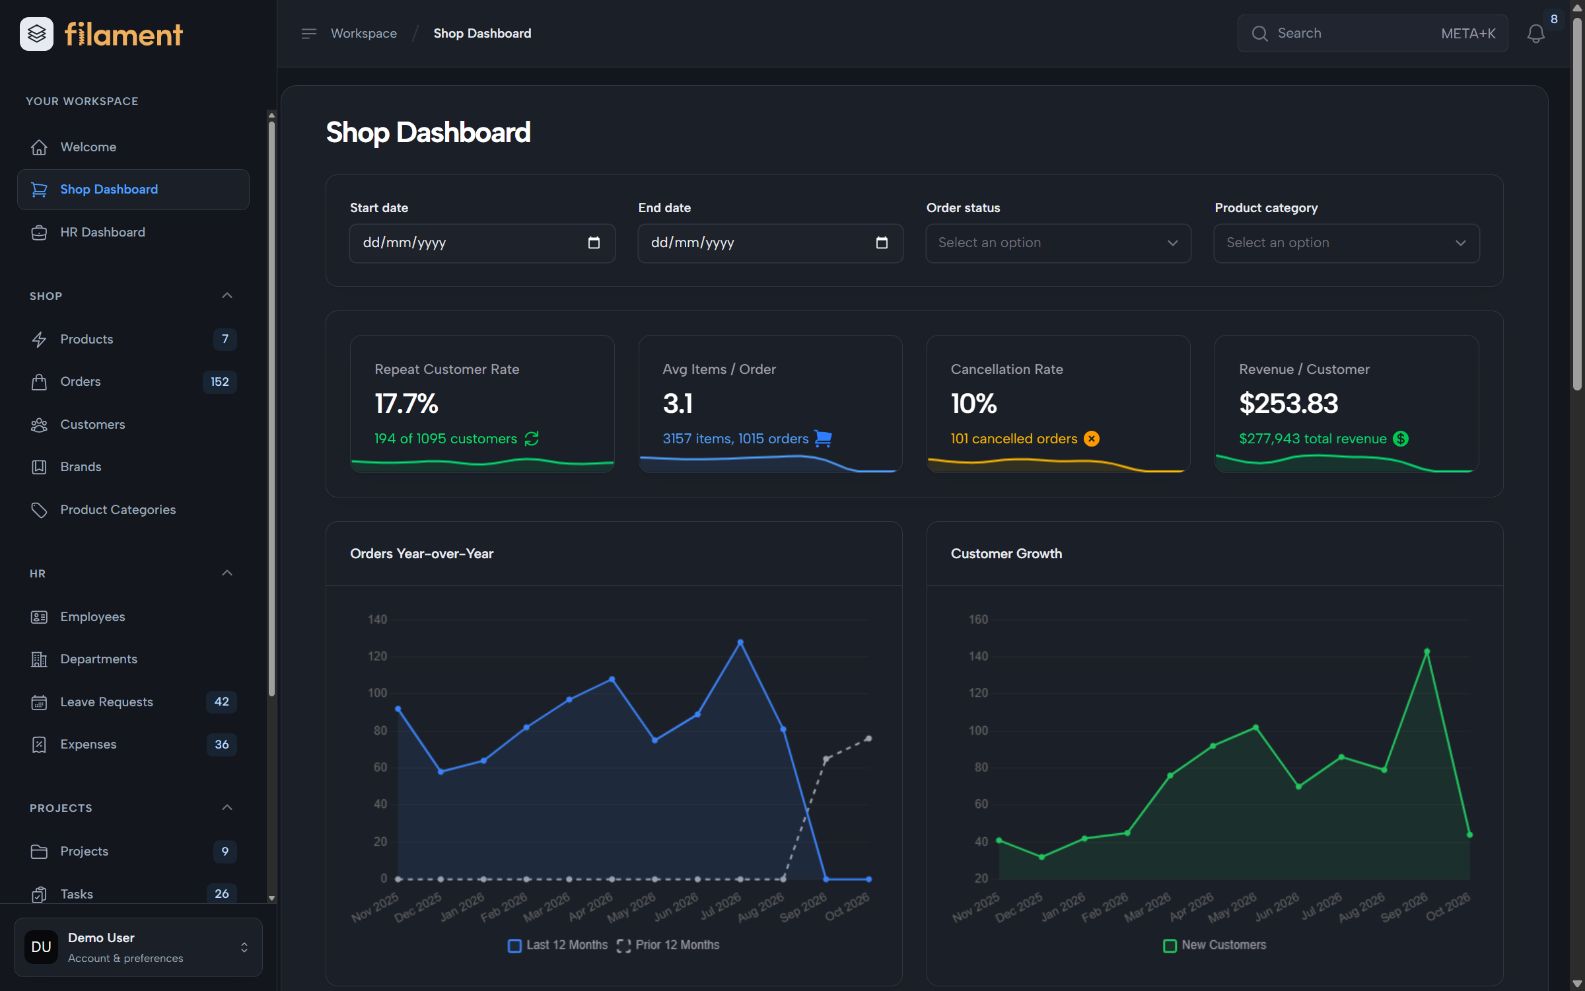This screenshot has width=1585, height=991.
Task: Click the Brands bookmark icon
Action: (39, 467)
